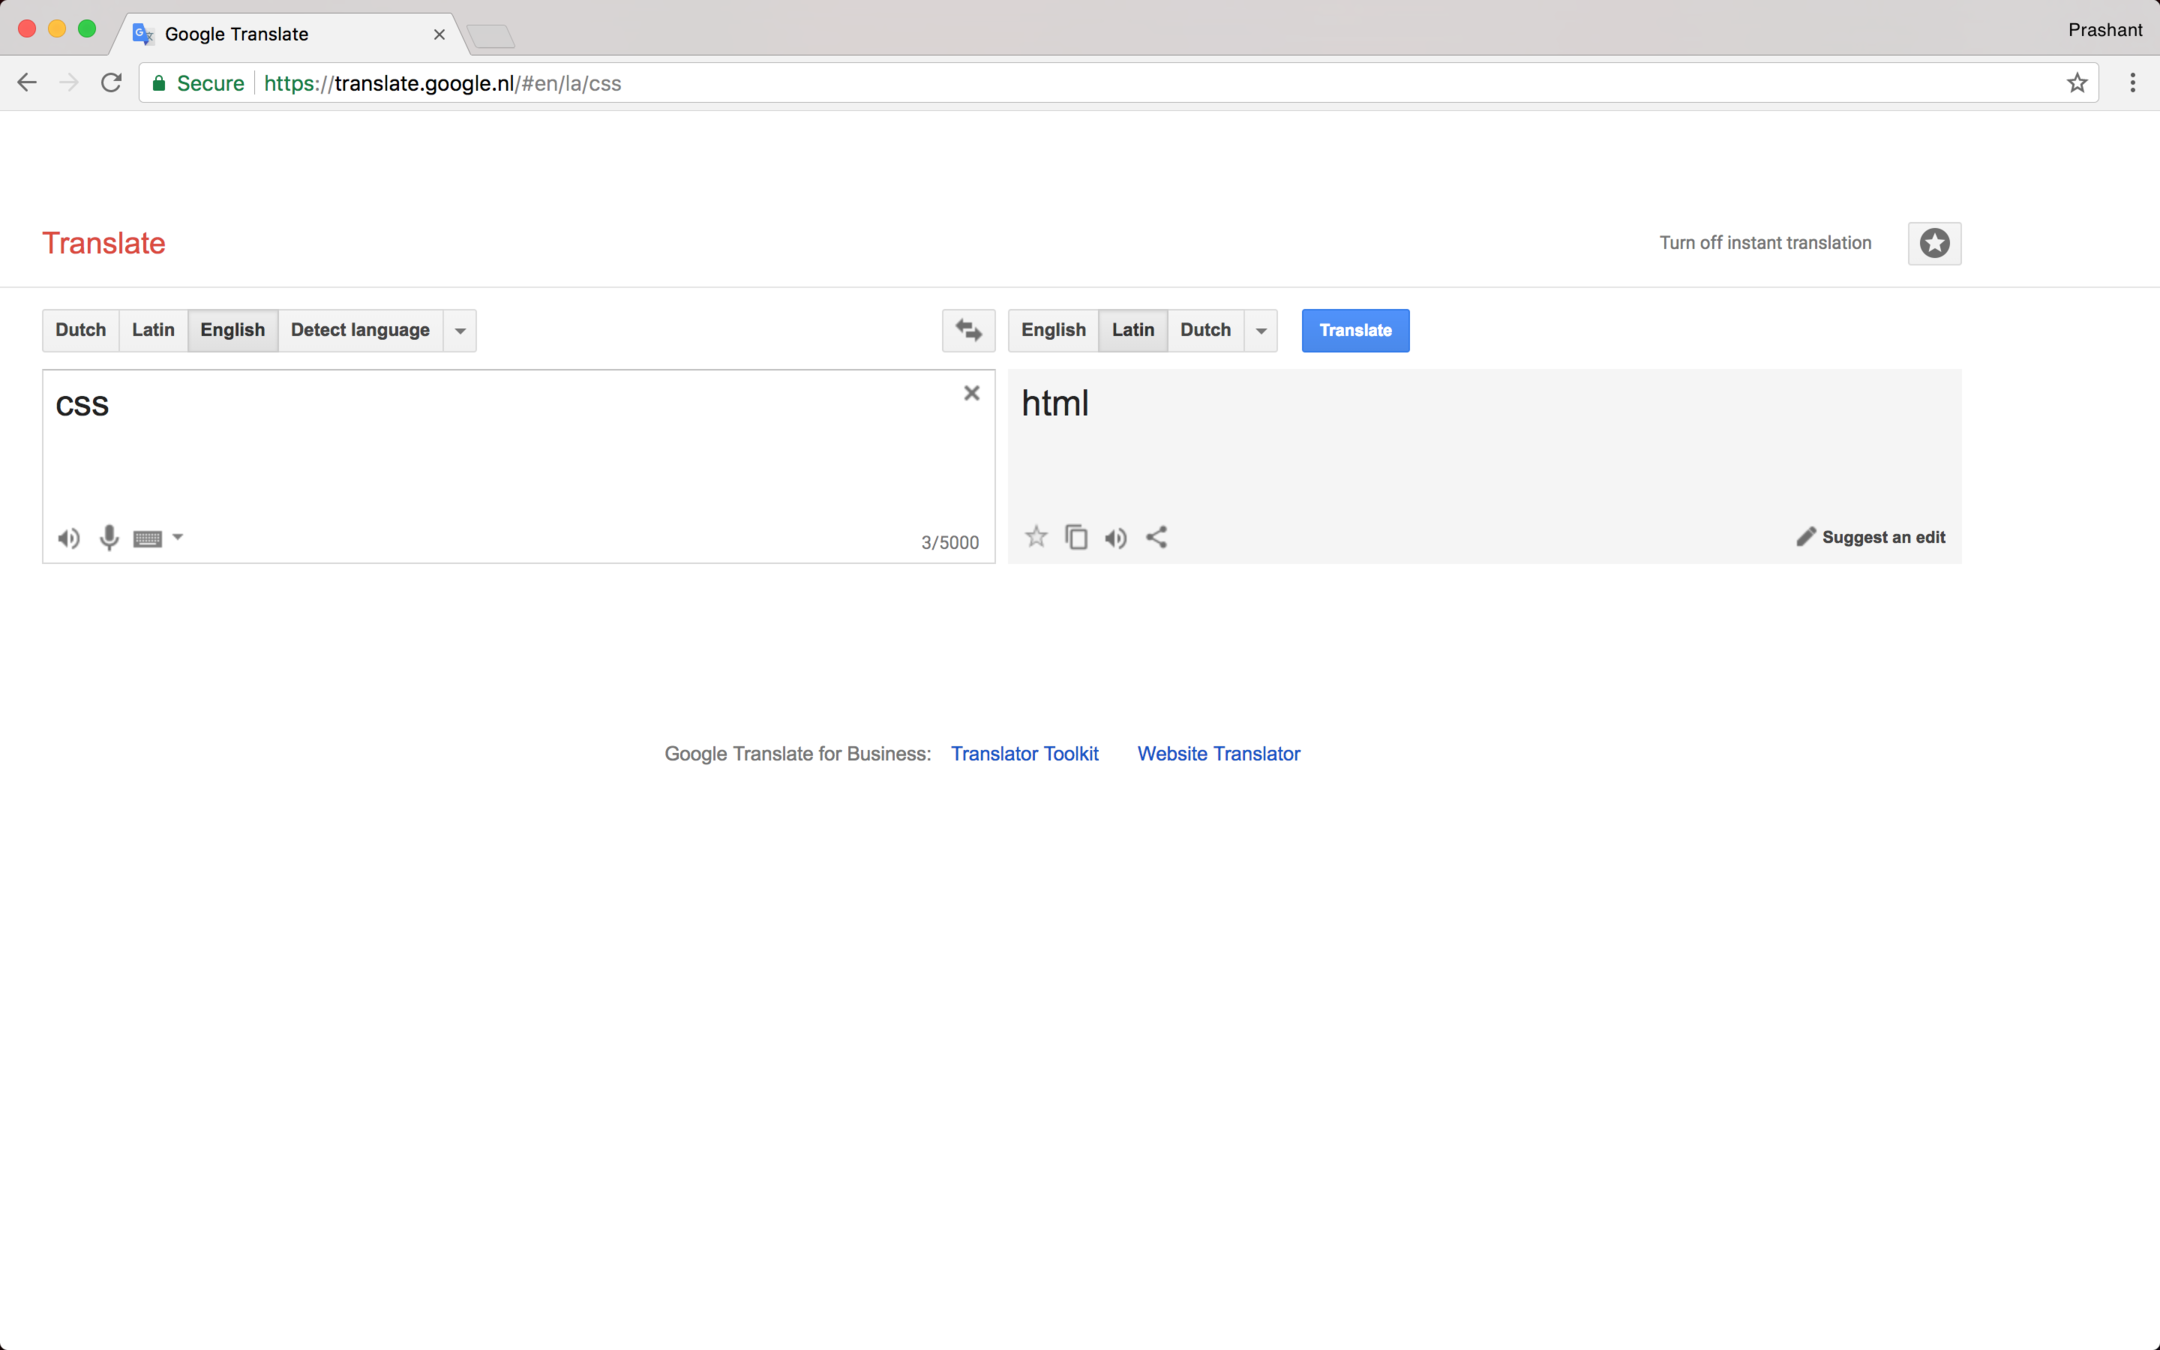Select Detect language as the source
Image resolution: width=2160 pixels, height=1350 pixels.
tap(360, 330)
